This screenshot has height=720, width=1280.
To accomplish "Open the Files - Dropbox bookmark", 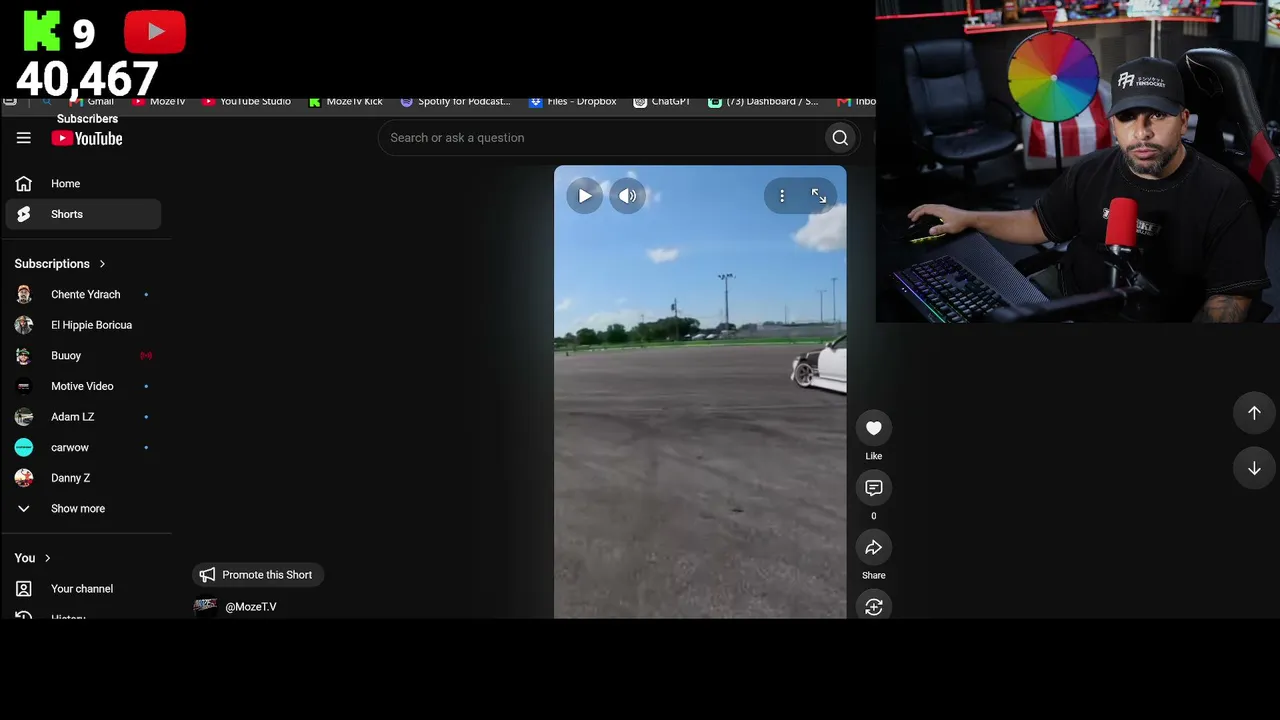I will pyautogui.click(x=573, y=101).
